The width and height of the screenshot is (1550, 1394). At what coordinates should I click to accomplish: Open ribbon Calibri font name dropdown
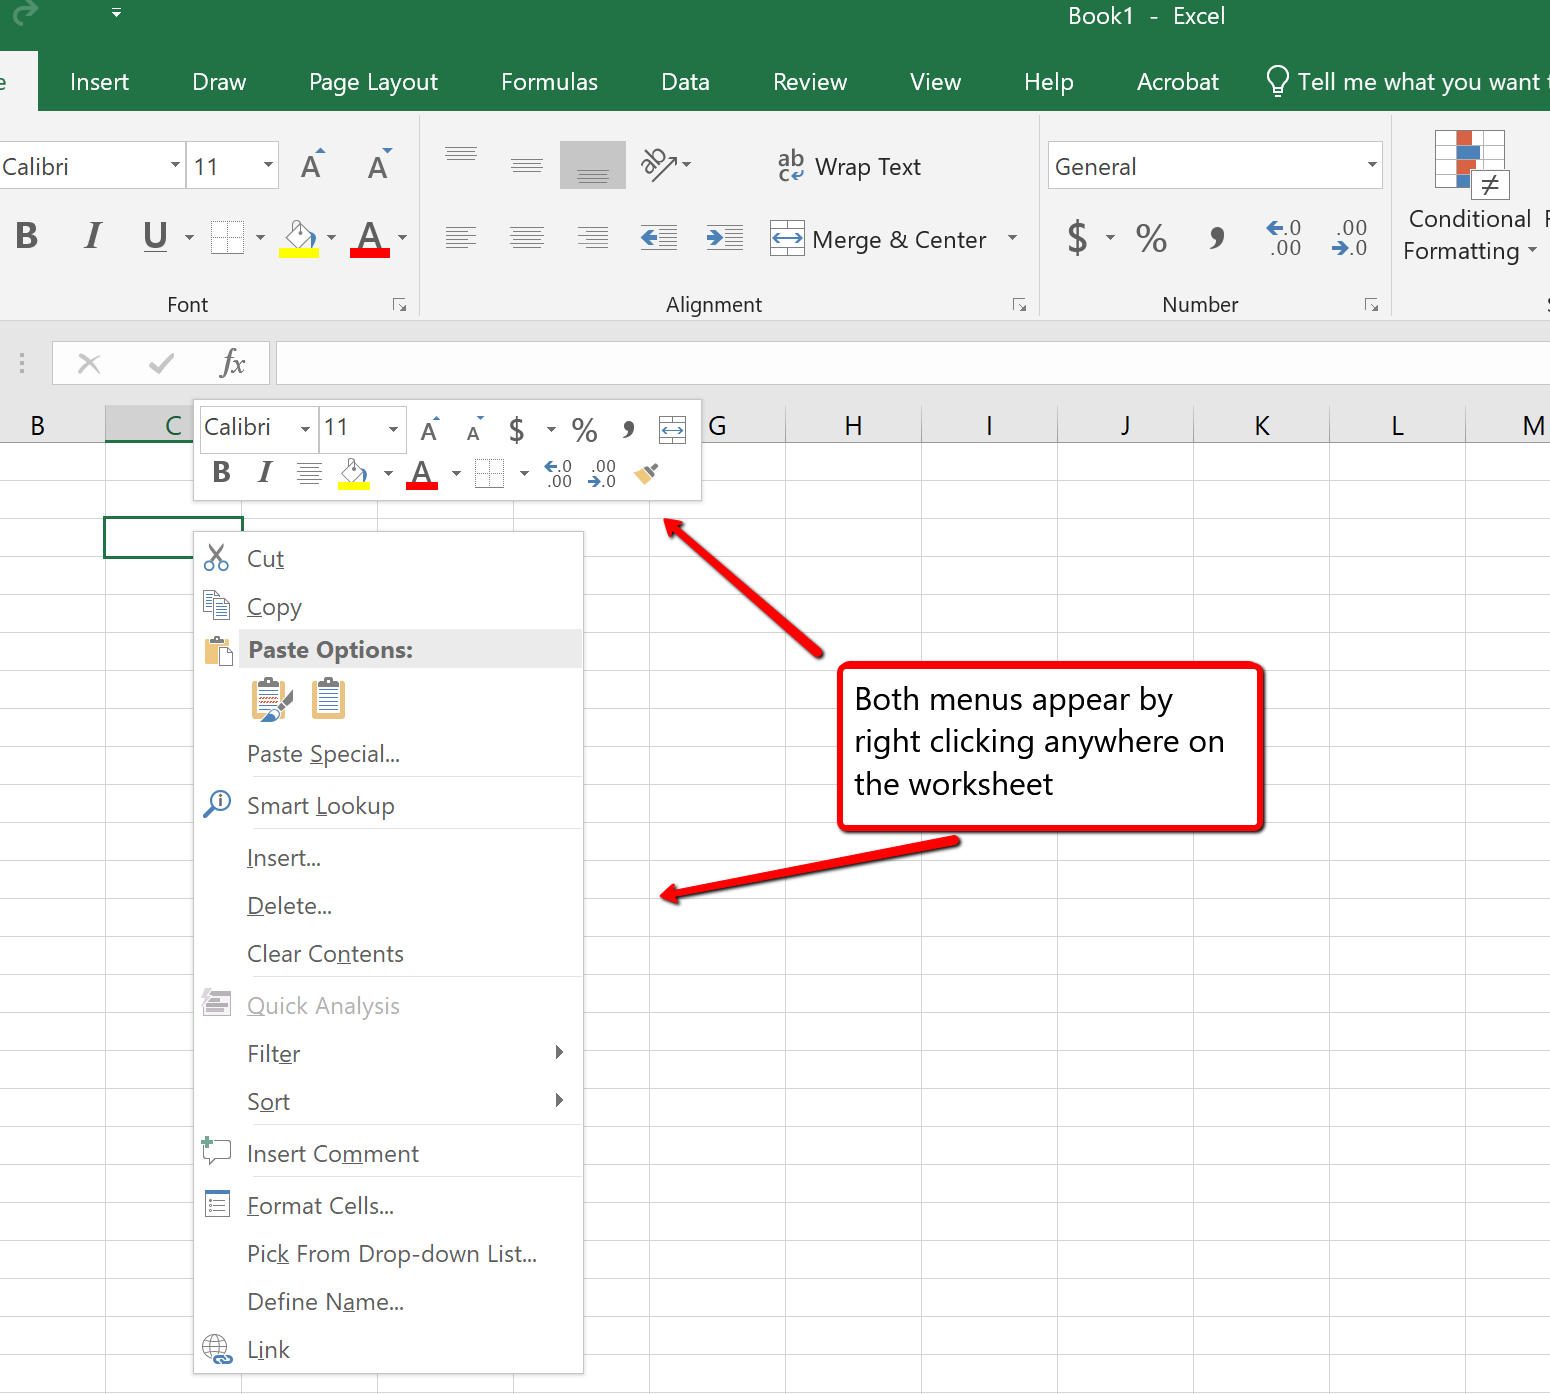point(176,165)
